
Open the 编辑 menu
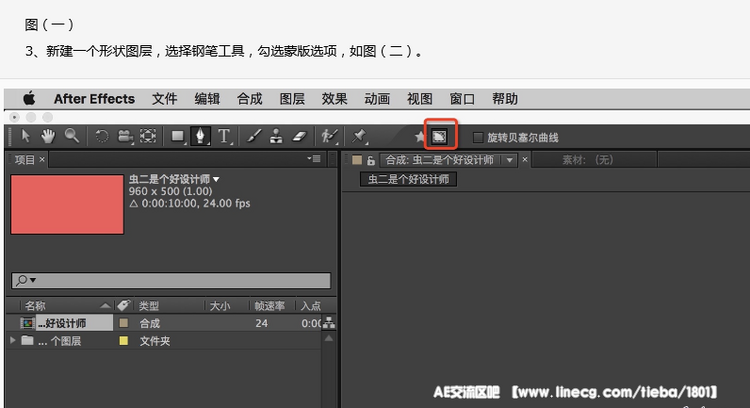coord(207,99)
